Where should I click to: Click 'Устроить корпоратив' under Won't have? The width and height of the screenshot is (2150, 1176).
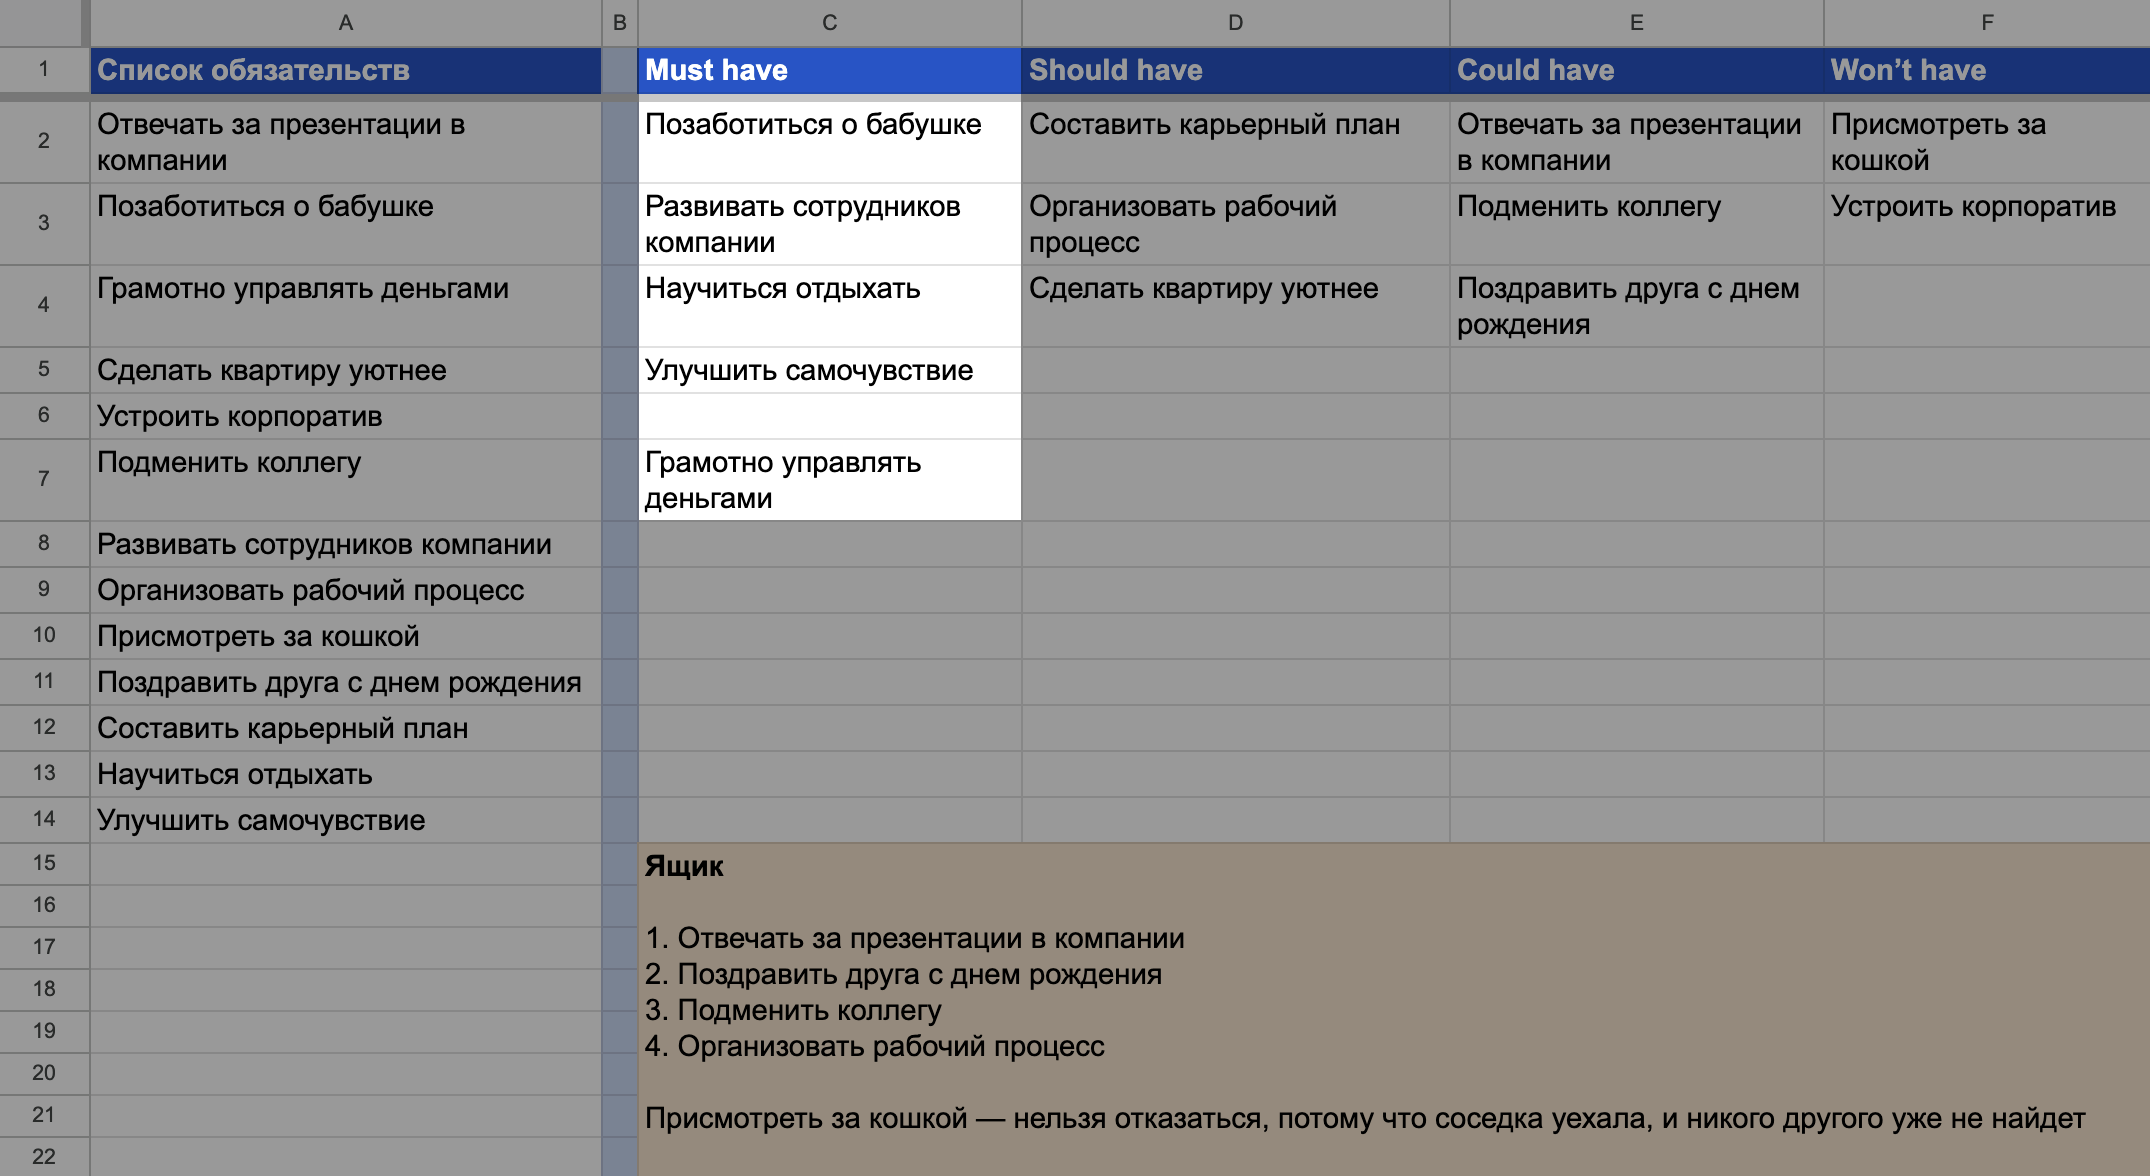pyautogui.click(x=1987, y=224)
